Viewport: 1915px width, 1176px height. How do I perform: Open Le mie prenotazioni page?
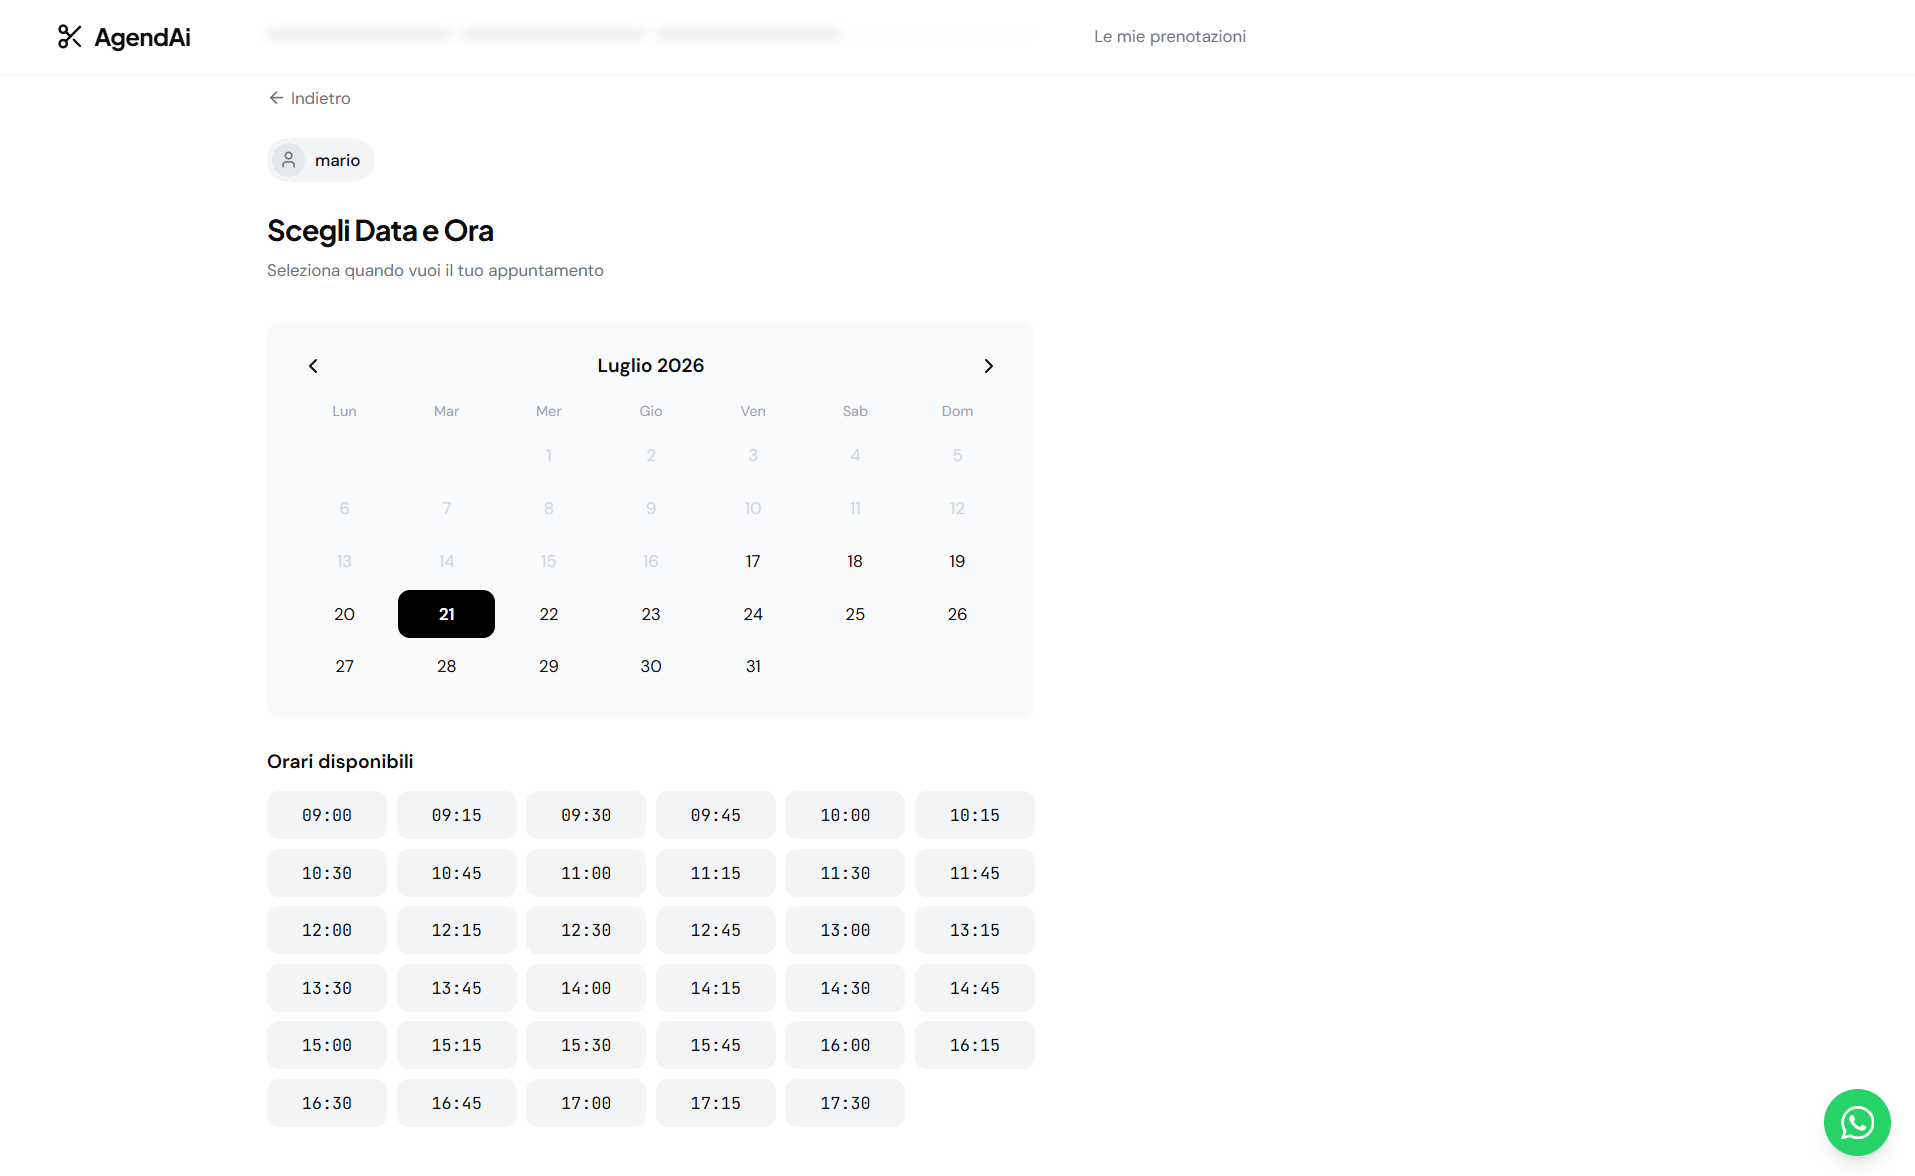1169,36
